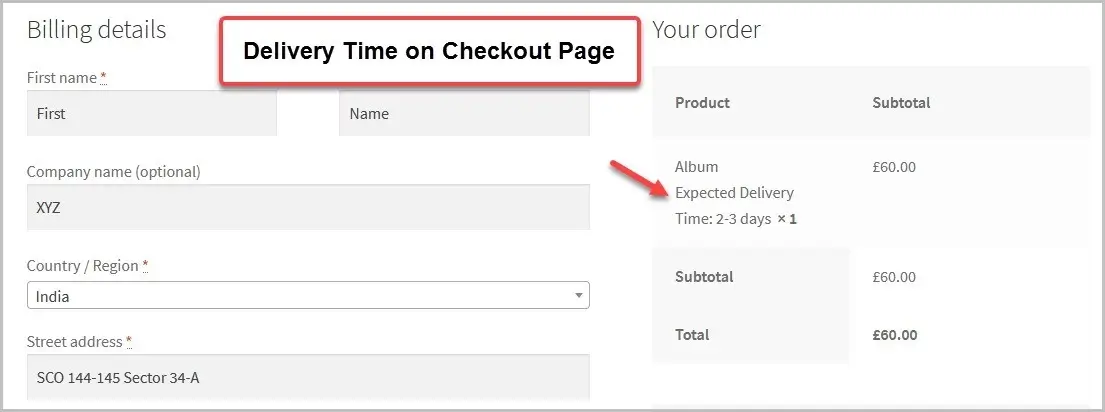The width and height of the screenshot is (1105, 412).
Task: Select the last name field containing Name
Action: pyautogui.click(x=464, y=113)
